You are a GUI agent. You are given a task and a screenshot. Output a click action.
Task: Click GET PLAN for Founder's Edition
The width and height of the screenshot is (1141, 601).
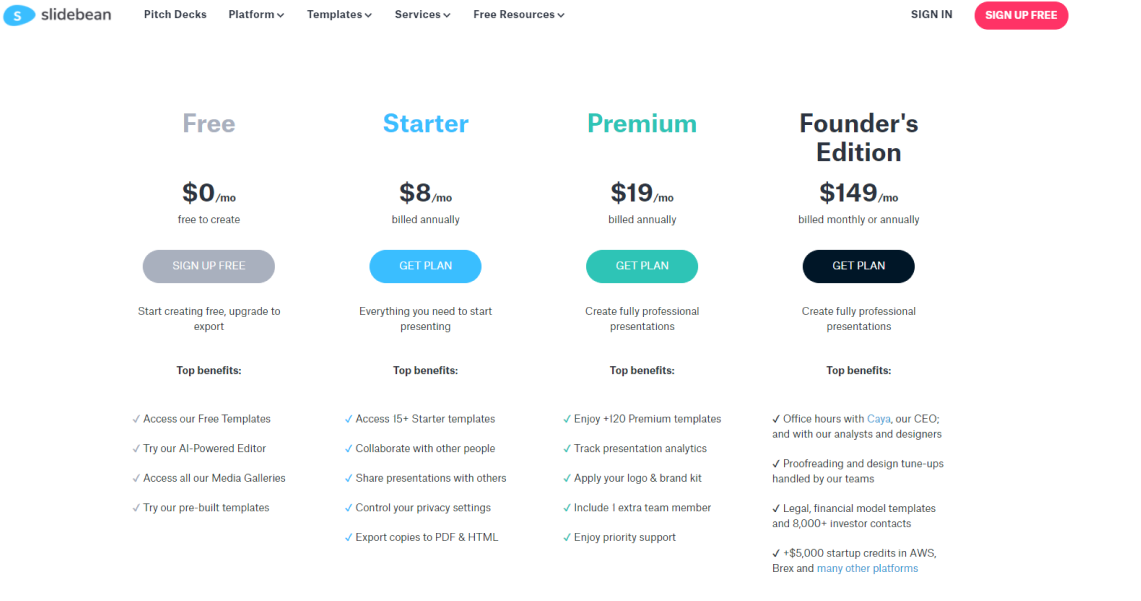pyautogui.click(x=858, y=266)
